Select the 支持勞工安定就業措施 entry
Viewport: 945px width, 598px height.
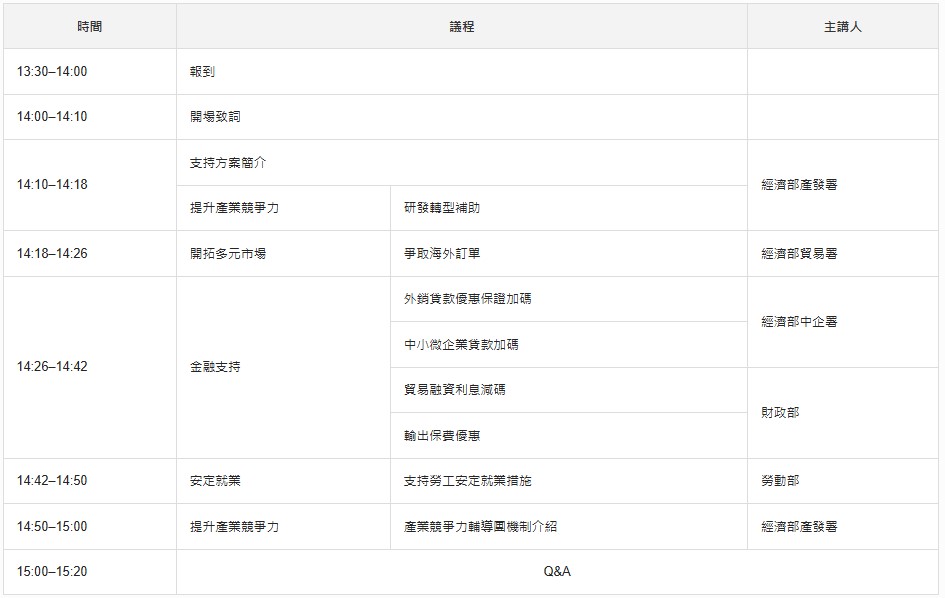tap(468, 481)
